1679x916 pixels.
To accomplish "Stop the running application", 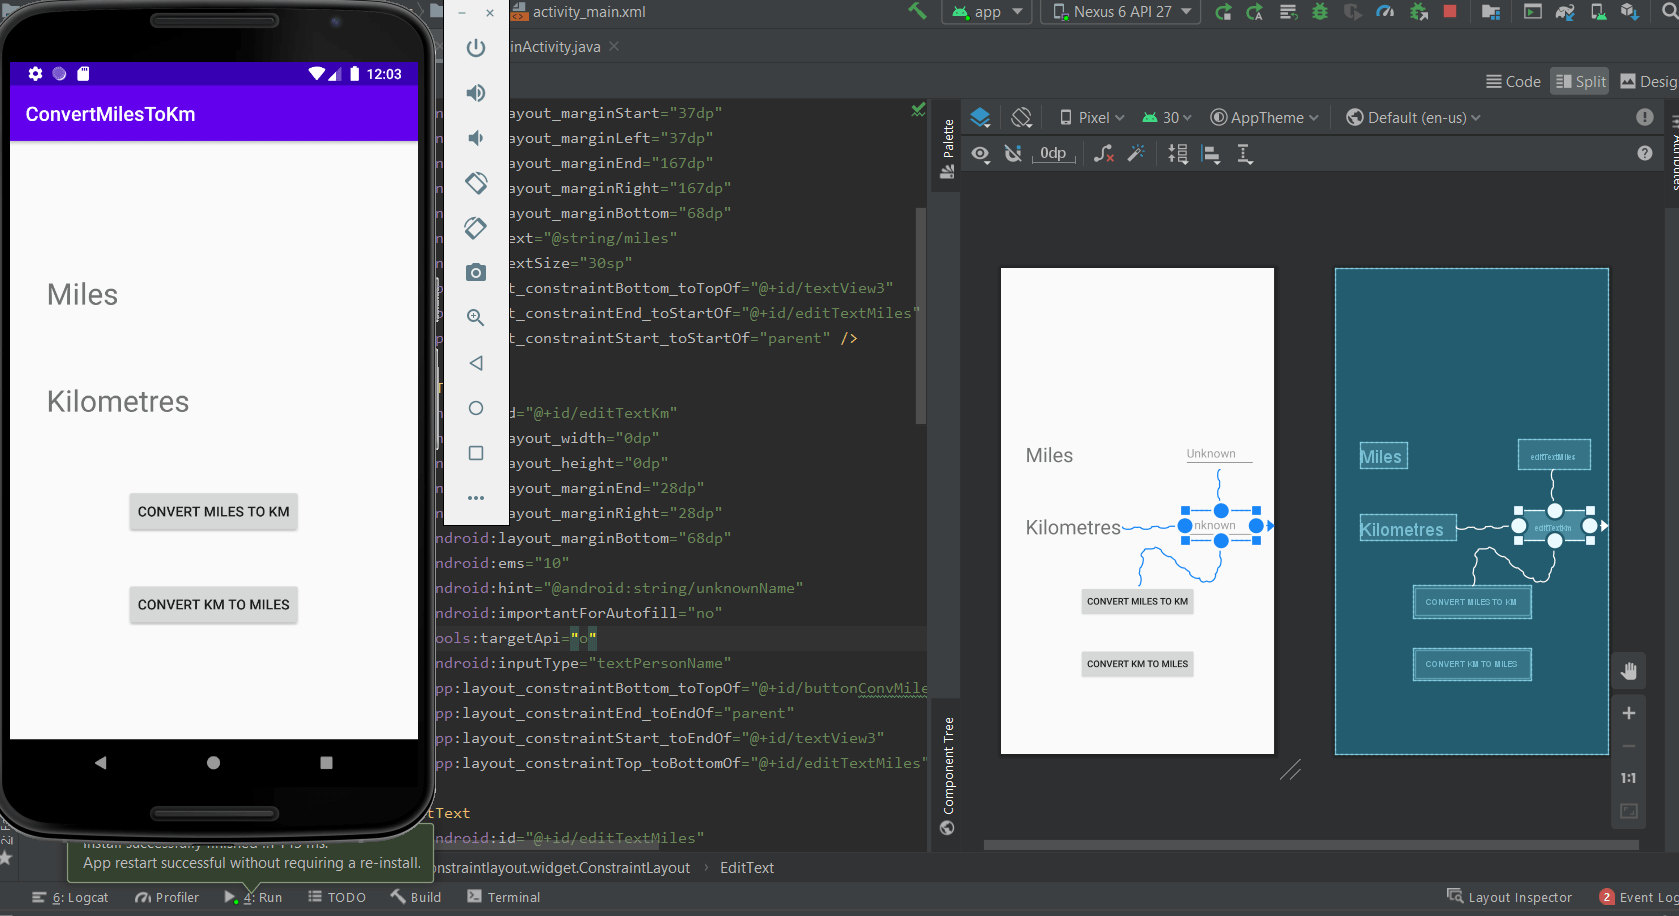I will [1451, 12].
